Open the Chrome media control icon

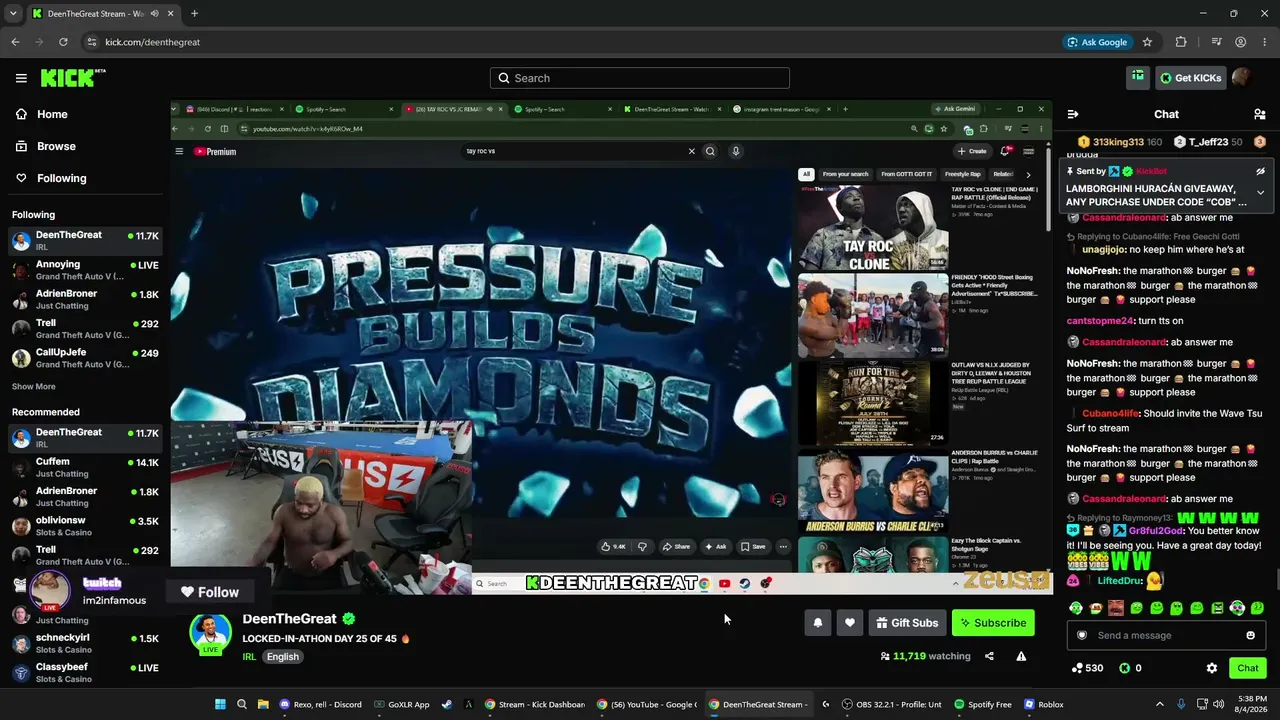pos(1216,42)
